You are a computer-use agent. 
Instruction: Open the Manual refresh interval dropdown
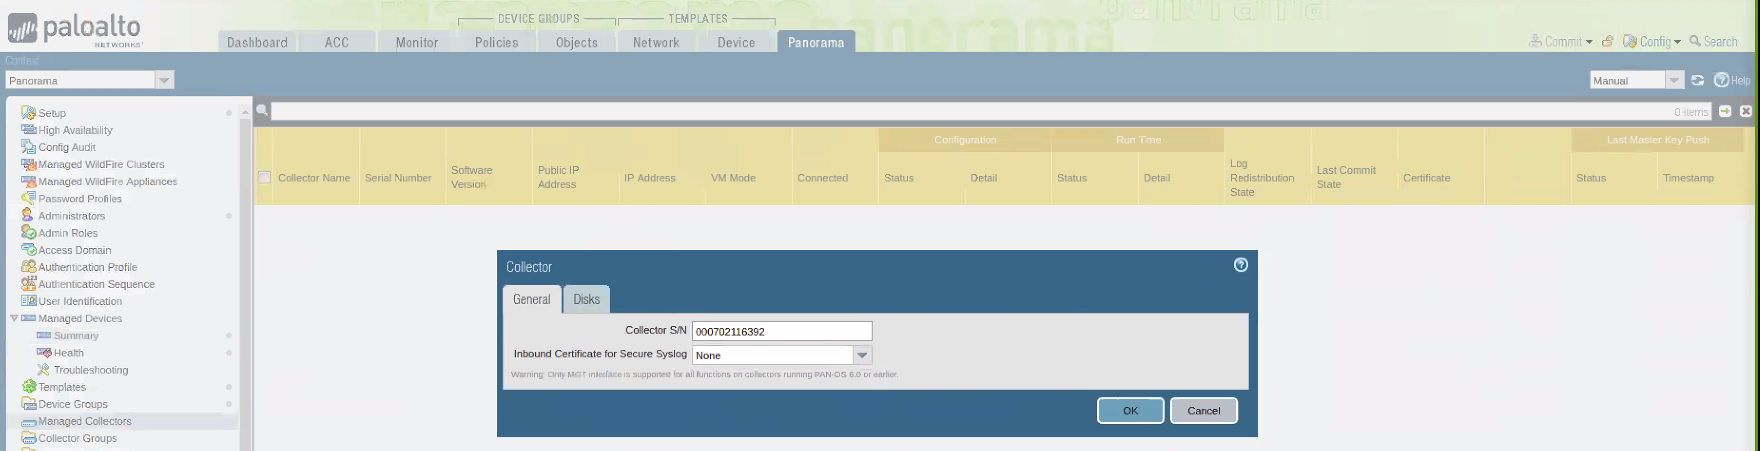coord(1674,80)
